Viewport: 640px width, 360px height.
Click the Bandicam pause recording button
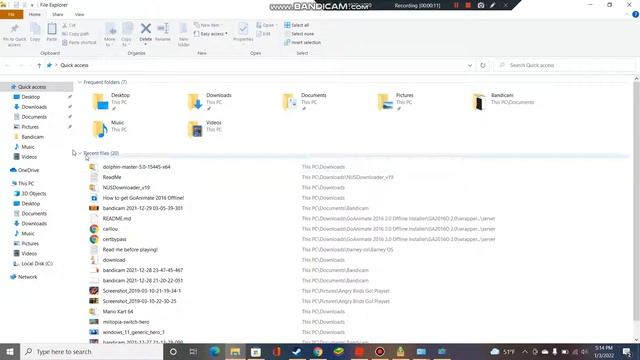pyautogui.click(x=456, y=5)
